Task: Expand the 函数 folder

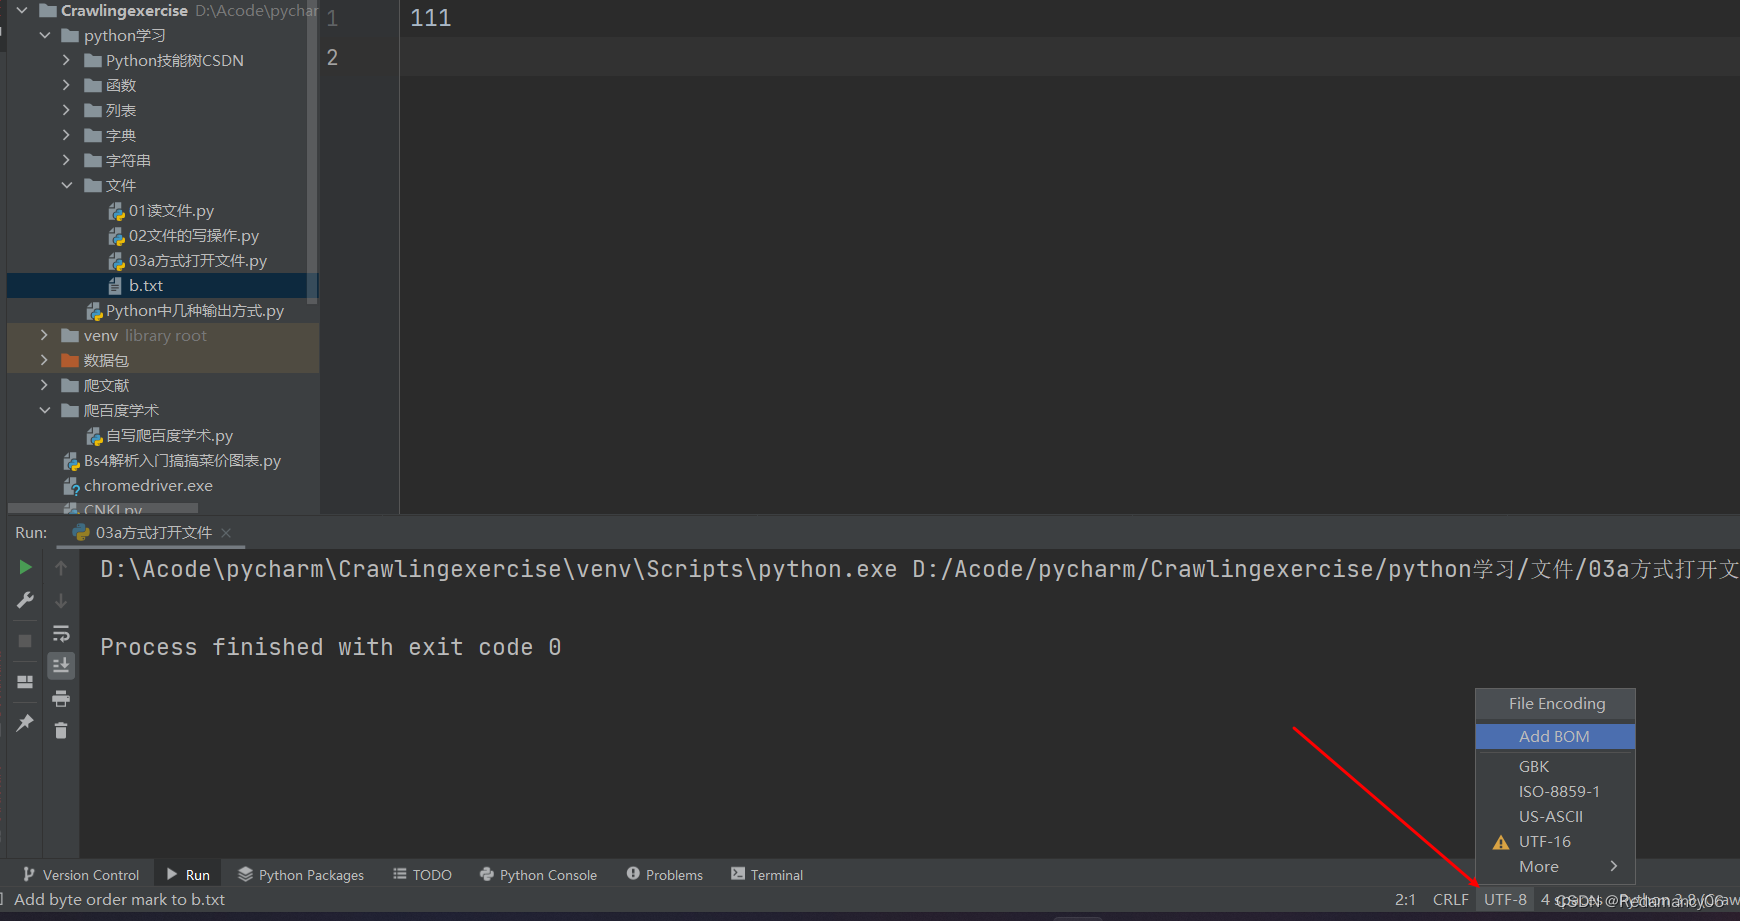Action: (67, 85)
